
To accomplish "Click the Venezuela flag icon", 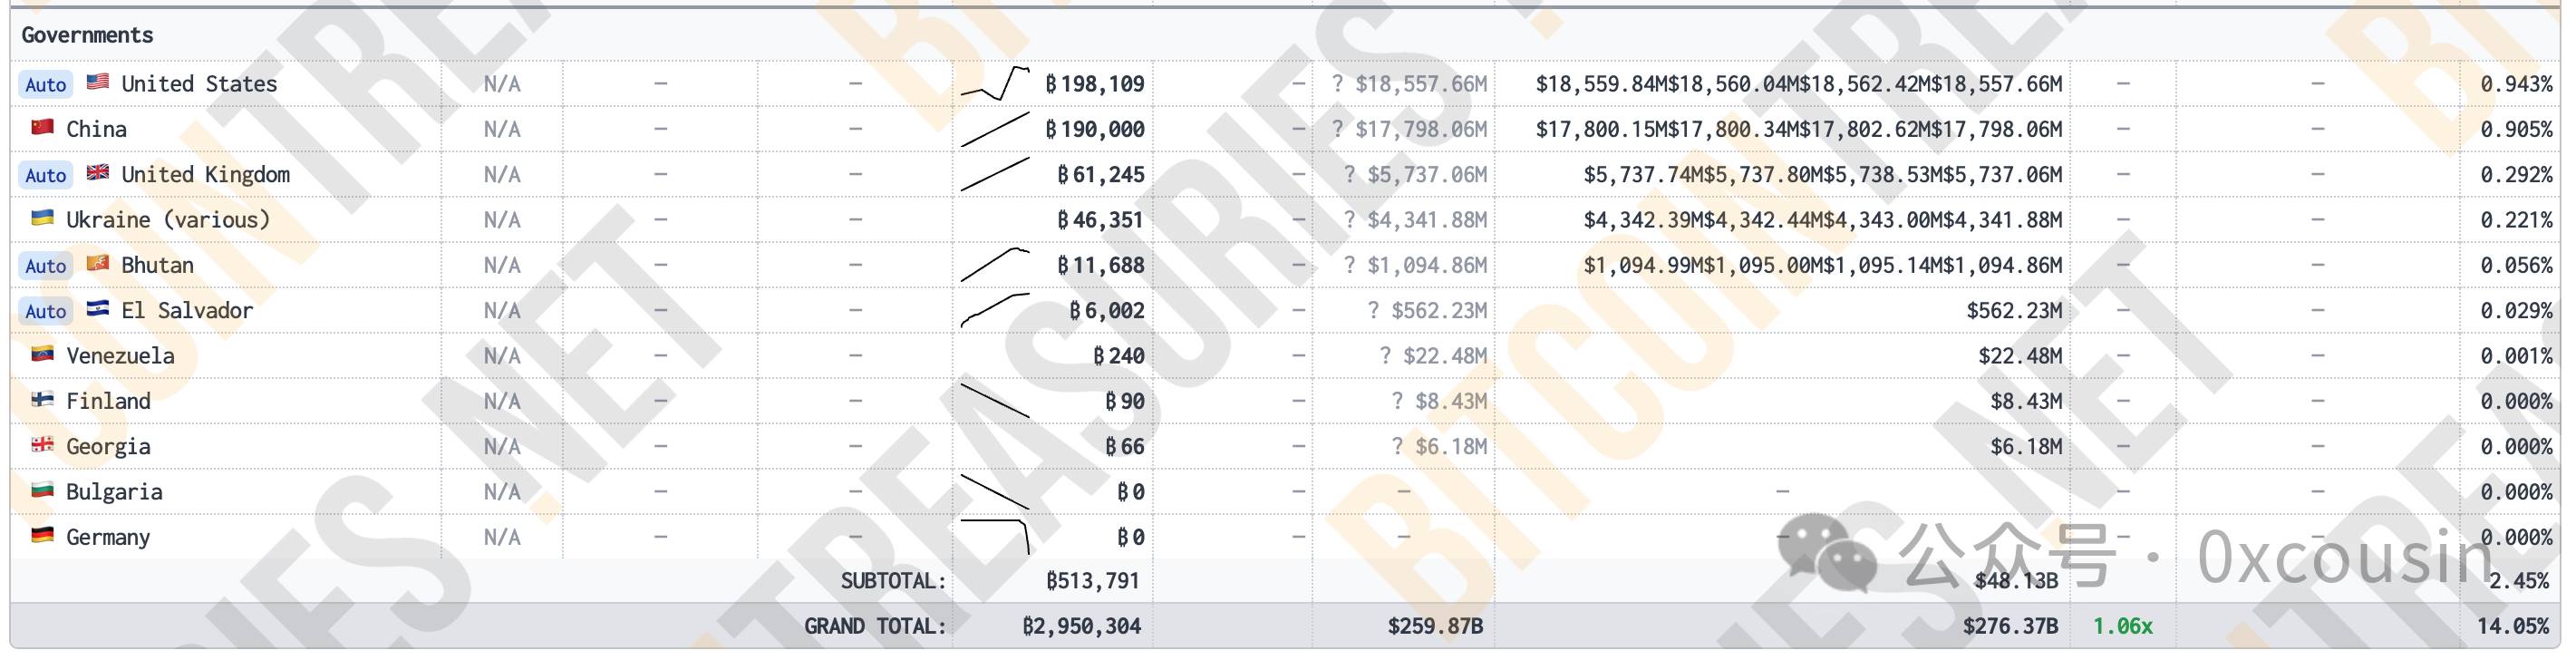I will [42, 354].
